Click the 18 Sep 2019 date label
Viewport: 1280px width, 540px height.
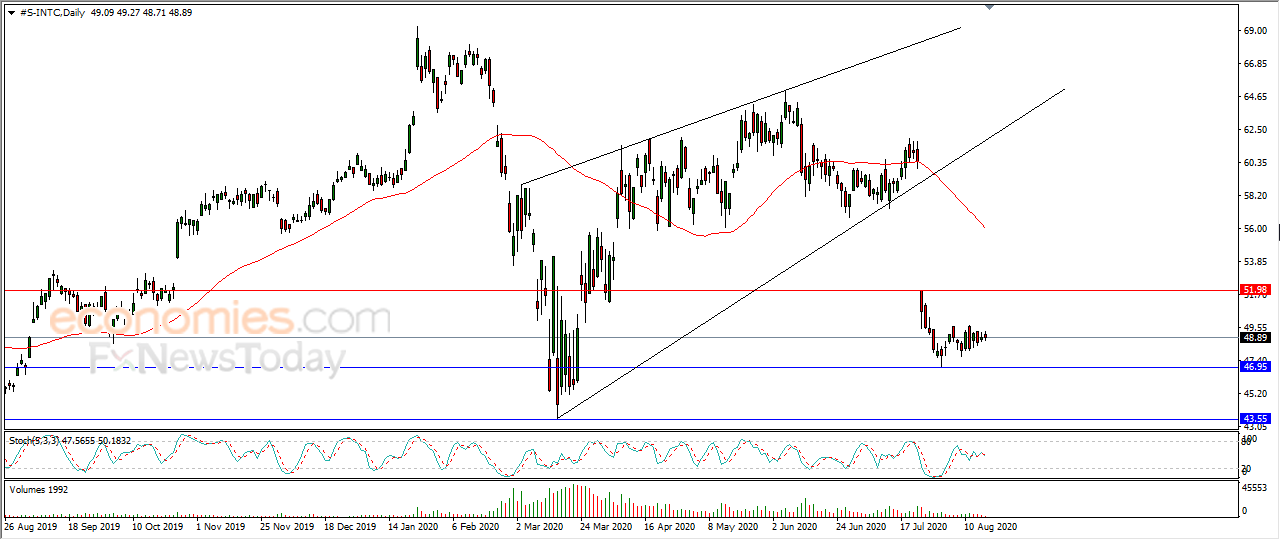pyautogui.click(x=92, y=526)
